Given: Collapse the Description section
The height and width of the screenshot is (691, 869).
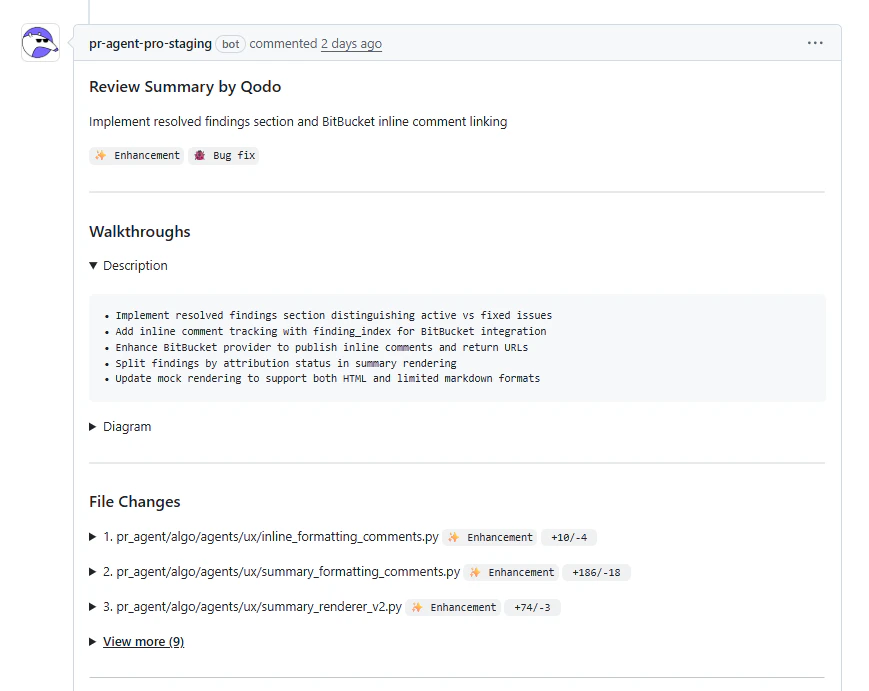Looking at the screenshot, I should point(128,265).
